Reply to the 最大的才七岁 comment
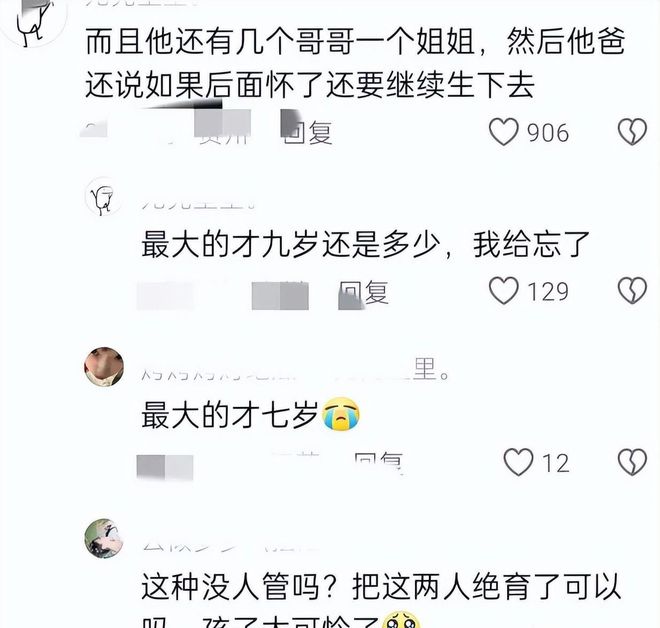This screenshot has height=628, width=660. 379,463
